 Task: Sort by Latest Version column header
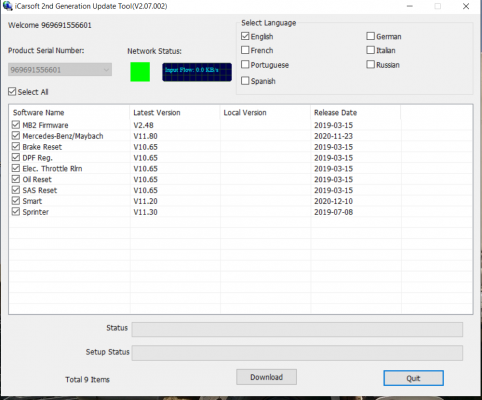pyautogui.click(x=175, y=113)
